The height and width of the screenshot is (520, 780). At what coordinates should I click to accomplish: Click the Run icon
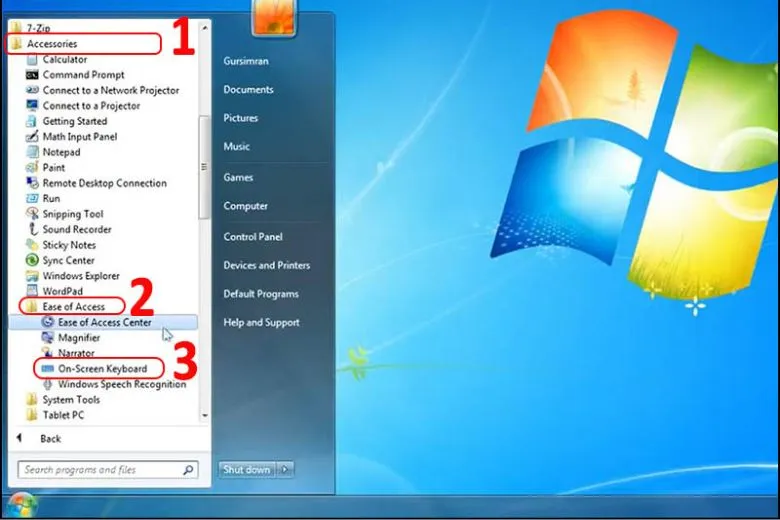(32, 198)
